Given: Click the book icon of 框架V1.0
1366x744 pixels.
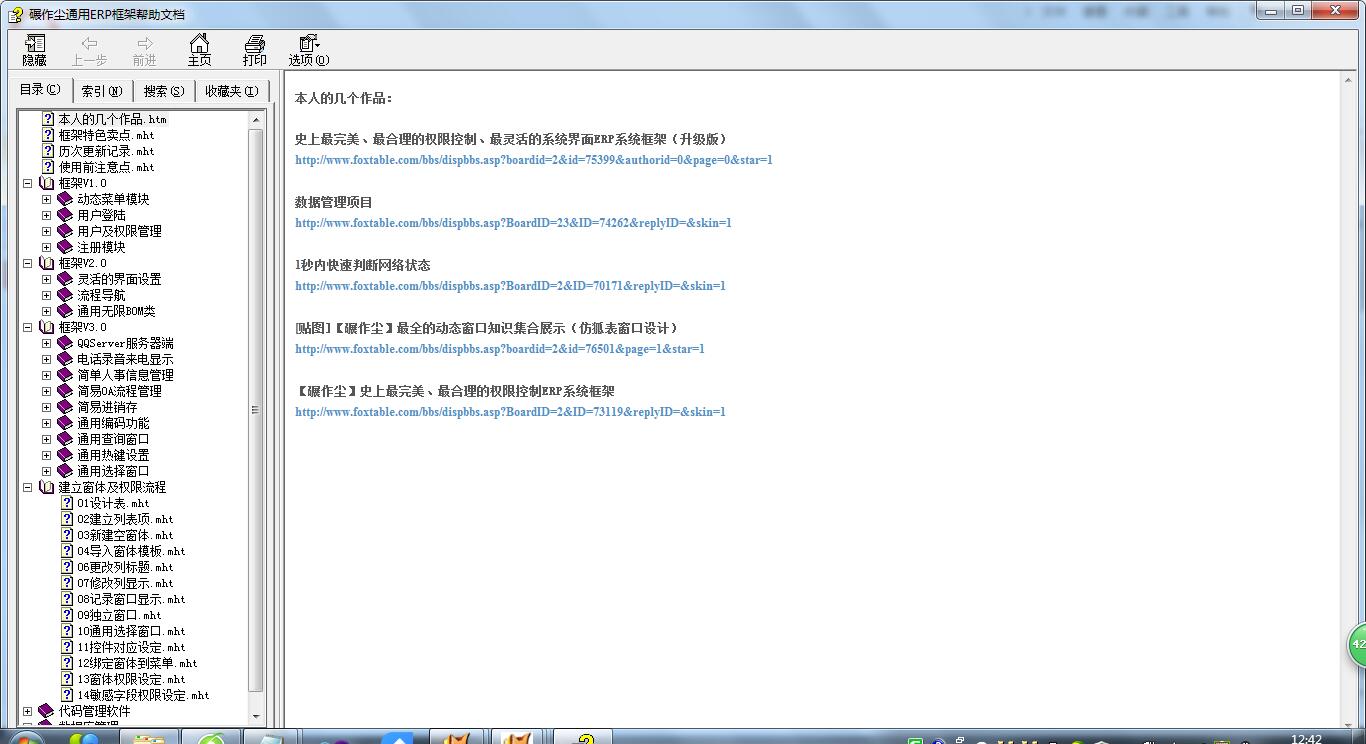Looking at the screenshot, I should tap(47, 183).
